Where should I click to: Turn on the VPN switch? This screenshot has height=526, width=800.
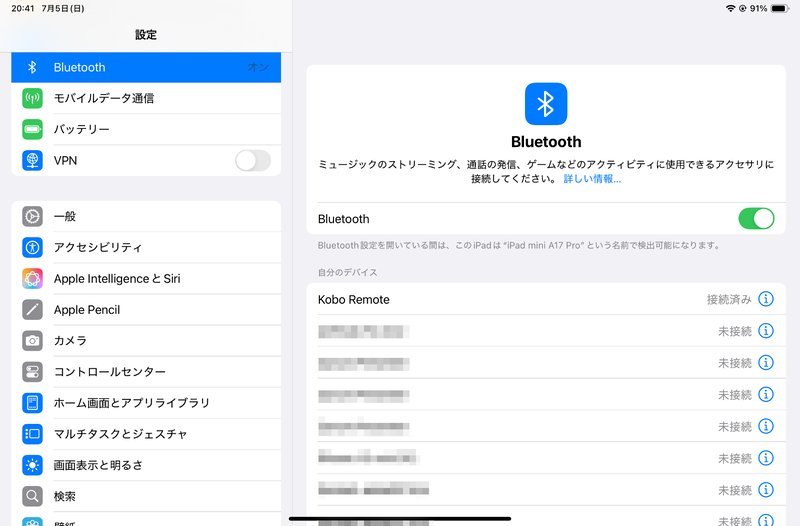(x=253, y=161)
